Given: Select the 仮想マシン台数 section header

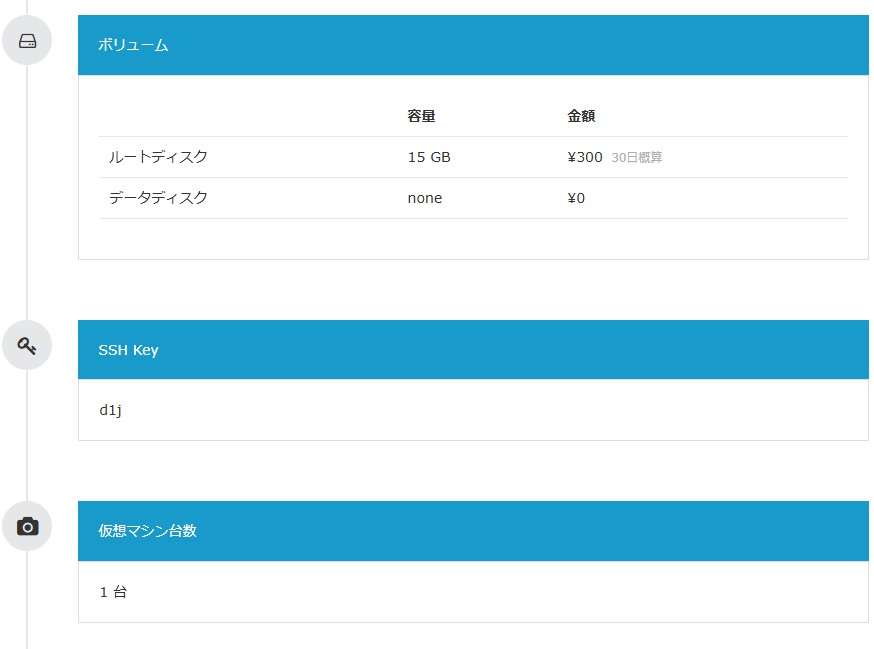Looking at the screenshot, I should (473, 531).
